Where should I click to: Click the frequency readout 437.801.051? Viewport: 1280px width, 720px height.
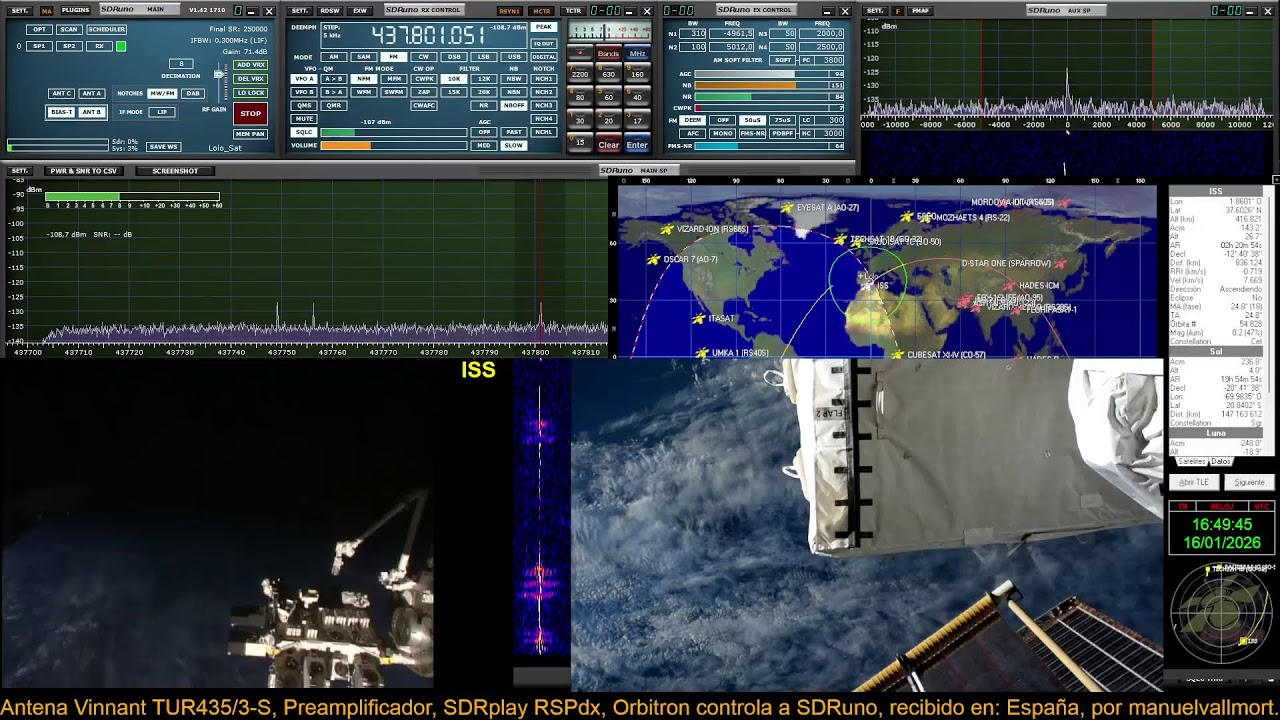point(429,35)
